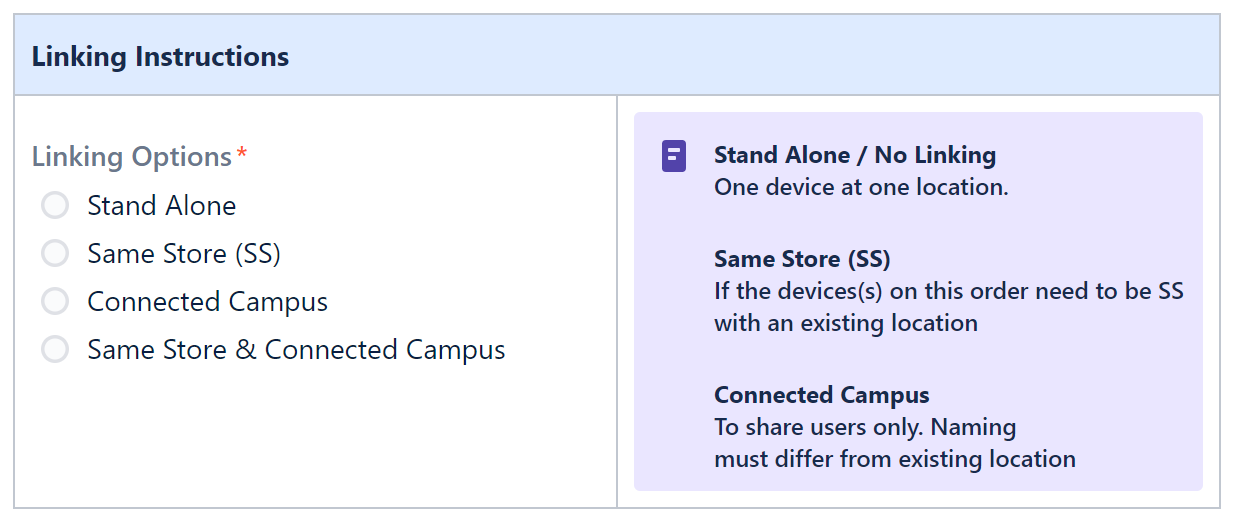
Task: Click 'must differ from existing location' text
Action: [895, 459]
